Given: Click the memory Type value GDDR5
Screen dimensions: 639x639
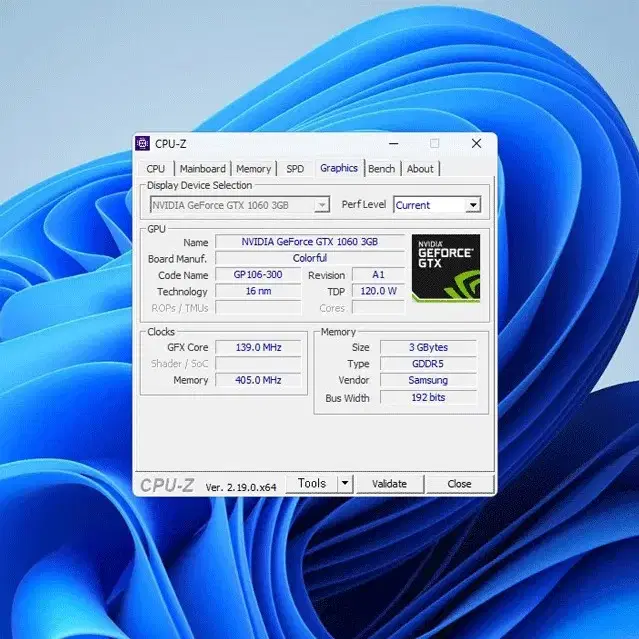Looking at the screenshot, I should point(428,364).
